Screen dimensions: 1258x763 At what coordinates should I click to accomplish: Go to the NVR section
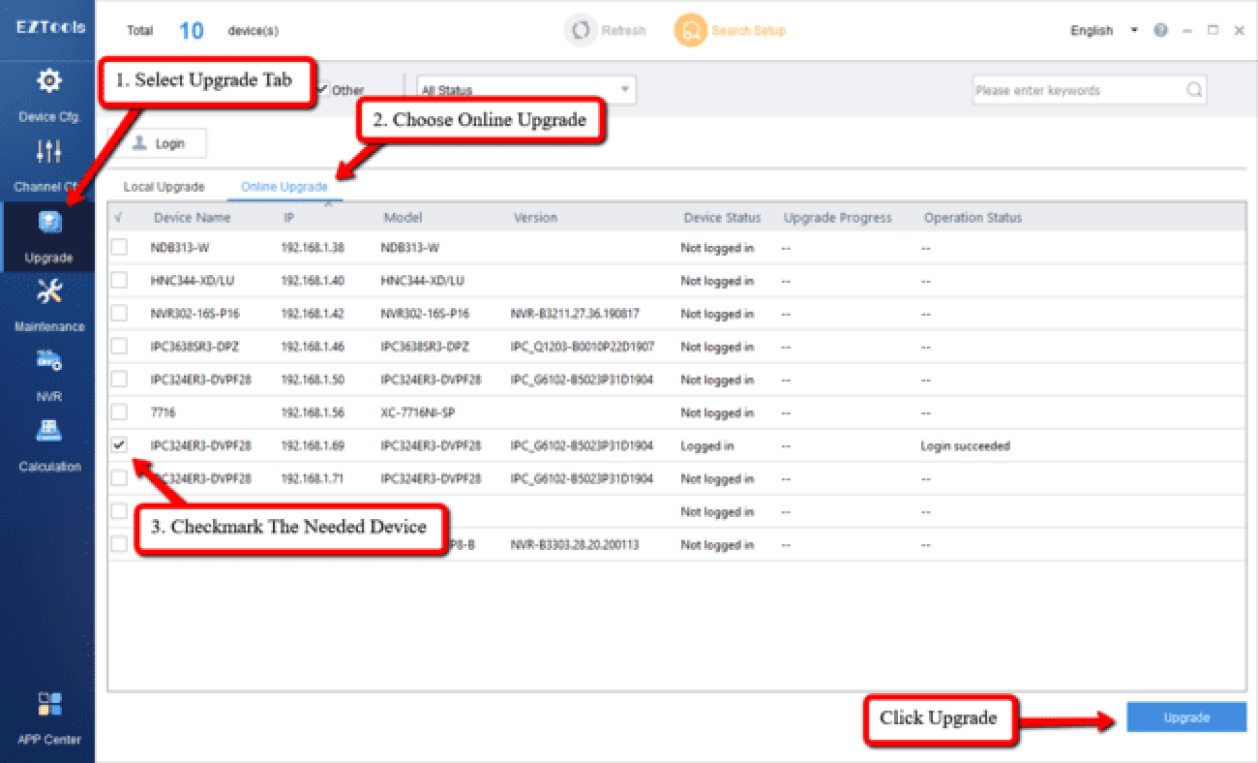[49, 374]
